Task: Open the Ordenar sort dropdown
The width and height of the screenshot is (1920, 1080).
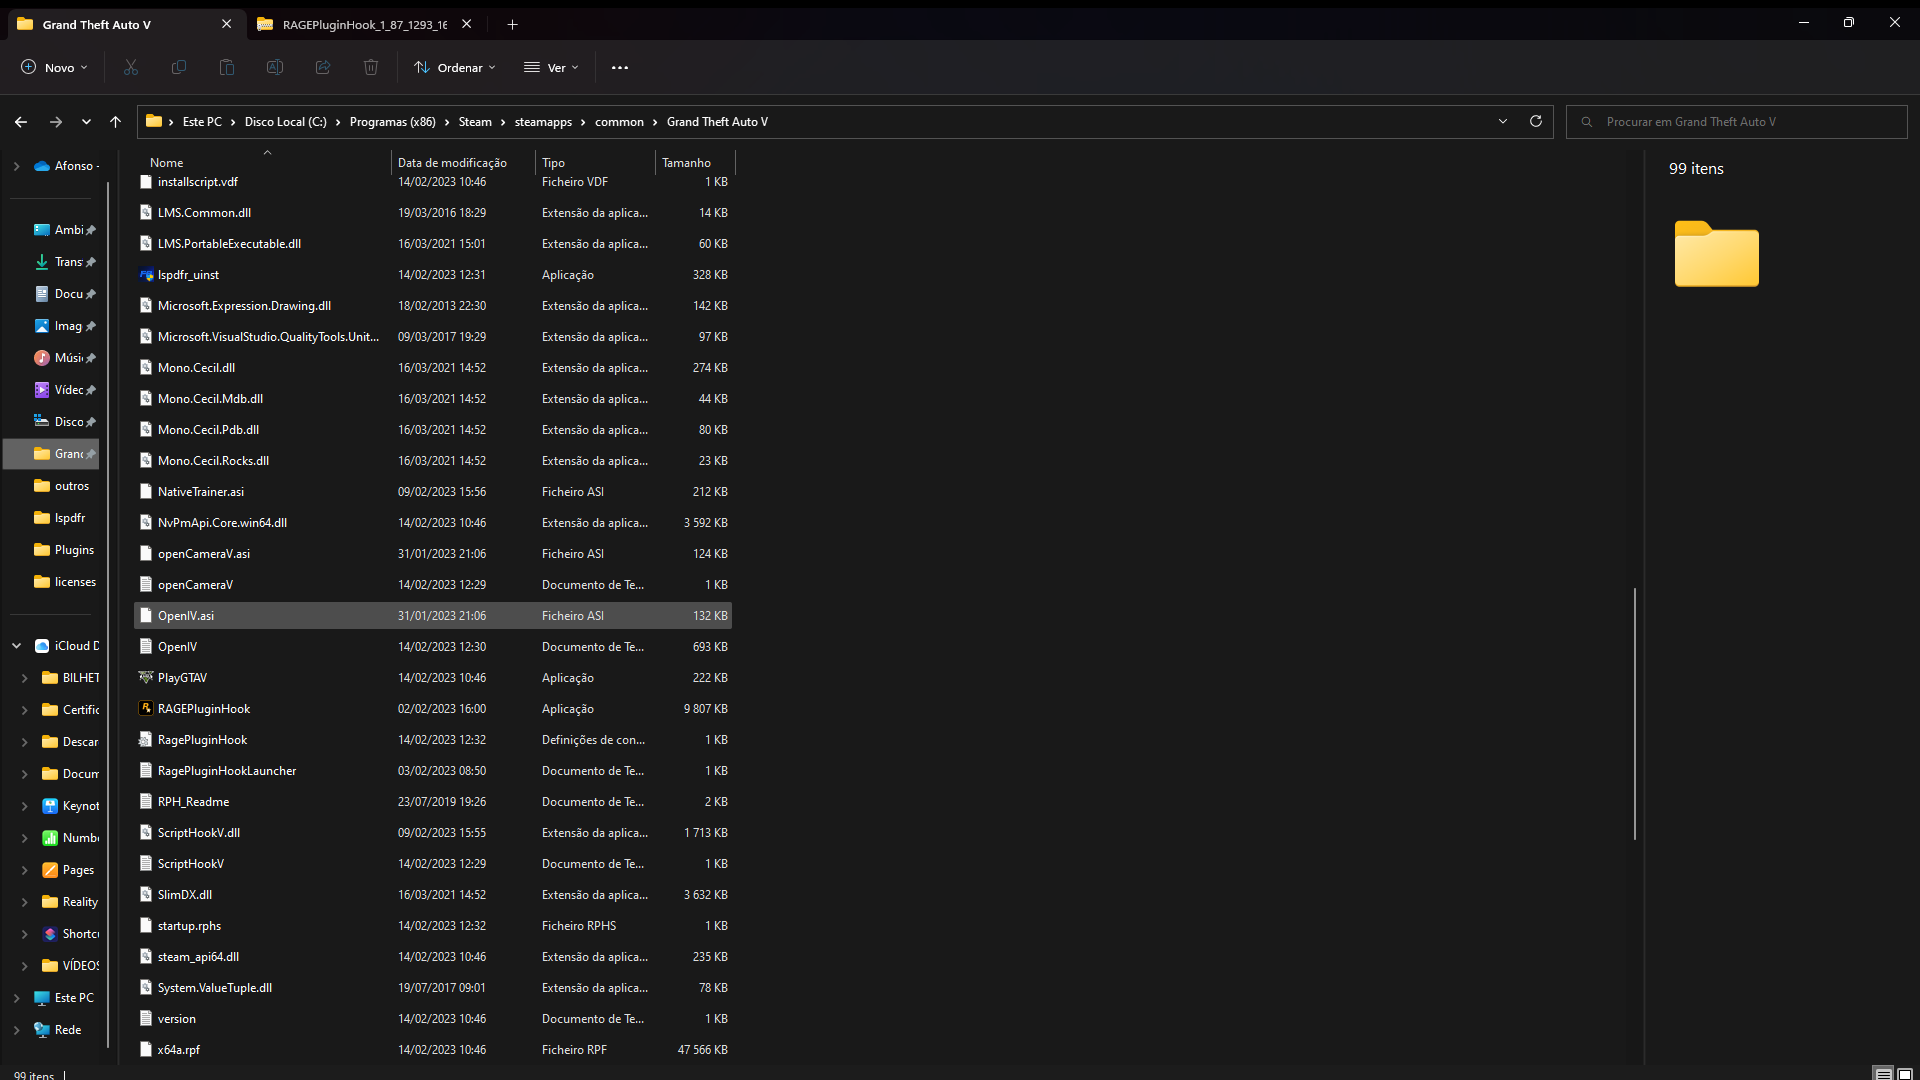Action: (455, 67)
